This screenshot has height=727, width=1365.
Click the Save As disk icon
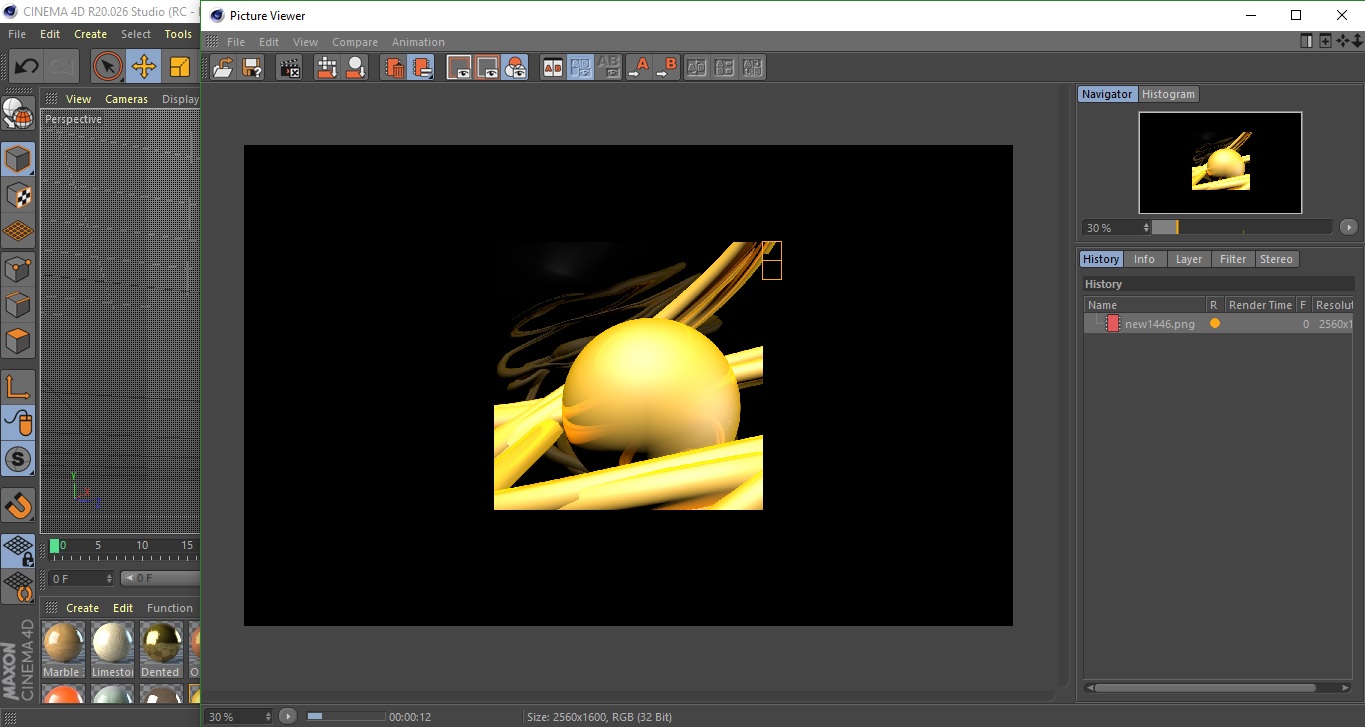[252, 68]
